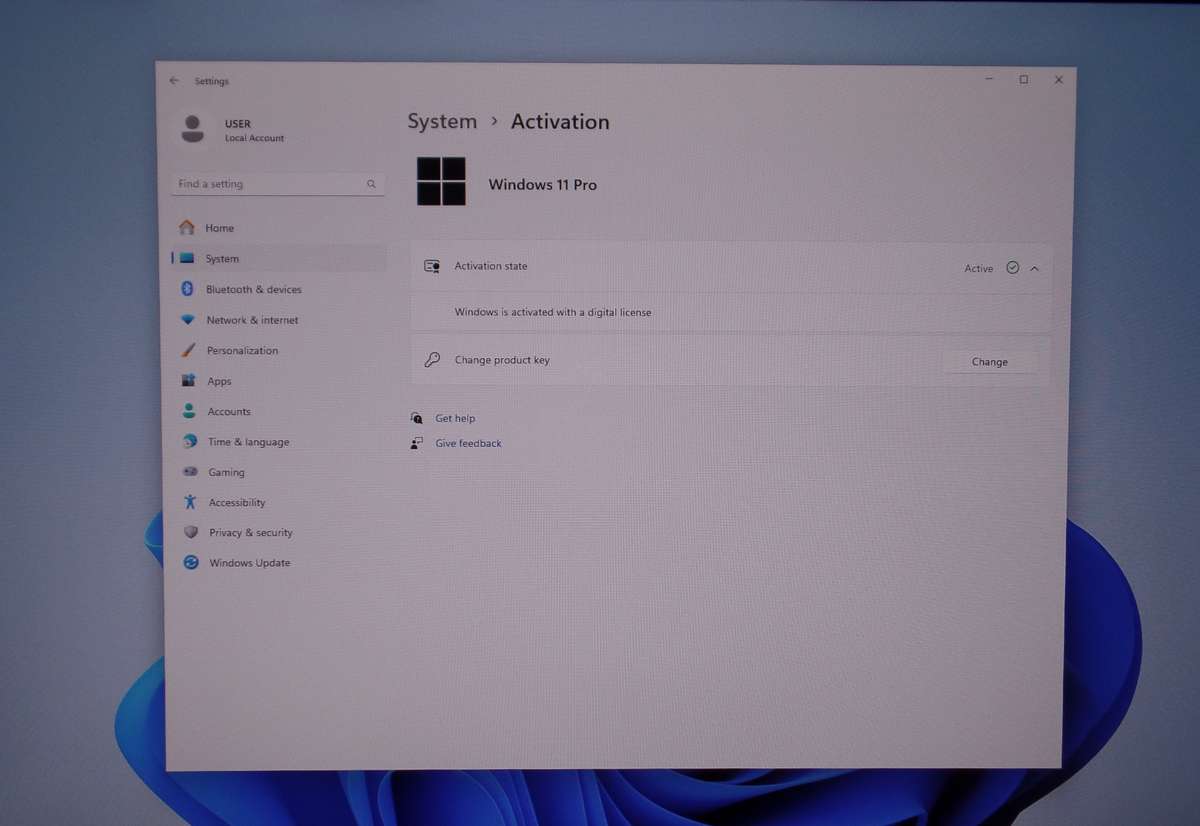
Task: Open Network & internet settings
Action: point(252,320)
